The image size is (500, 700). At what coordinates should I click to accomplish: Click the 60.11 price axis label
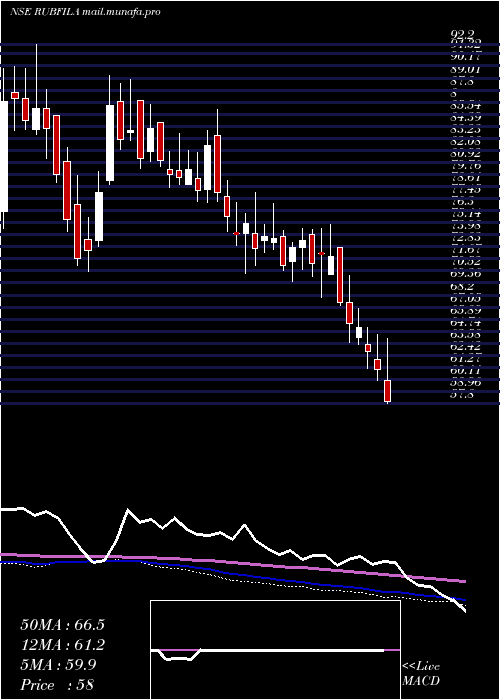point(465,370)
